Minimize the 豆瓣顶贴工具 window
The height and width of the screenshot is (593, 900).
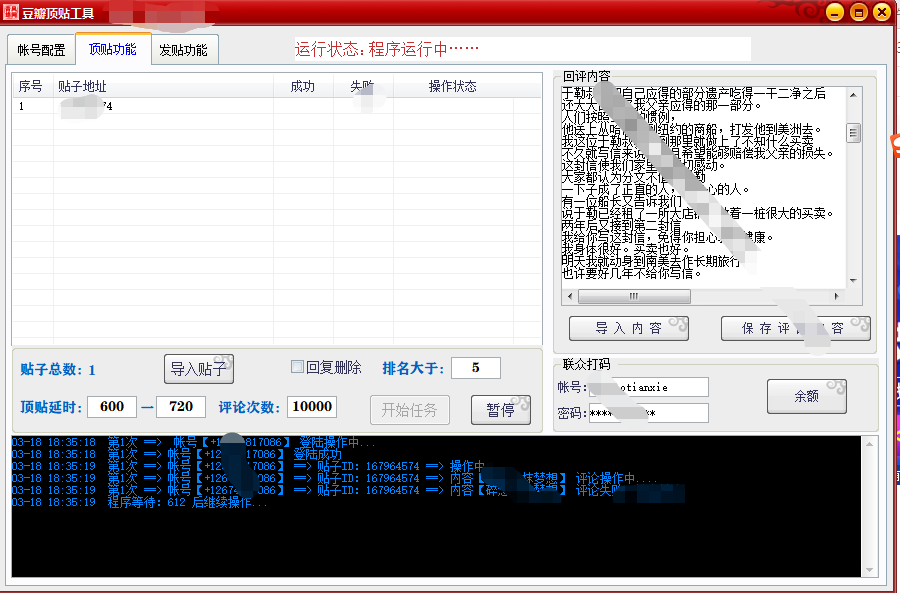(834, 12)
